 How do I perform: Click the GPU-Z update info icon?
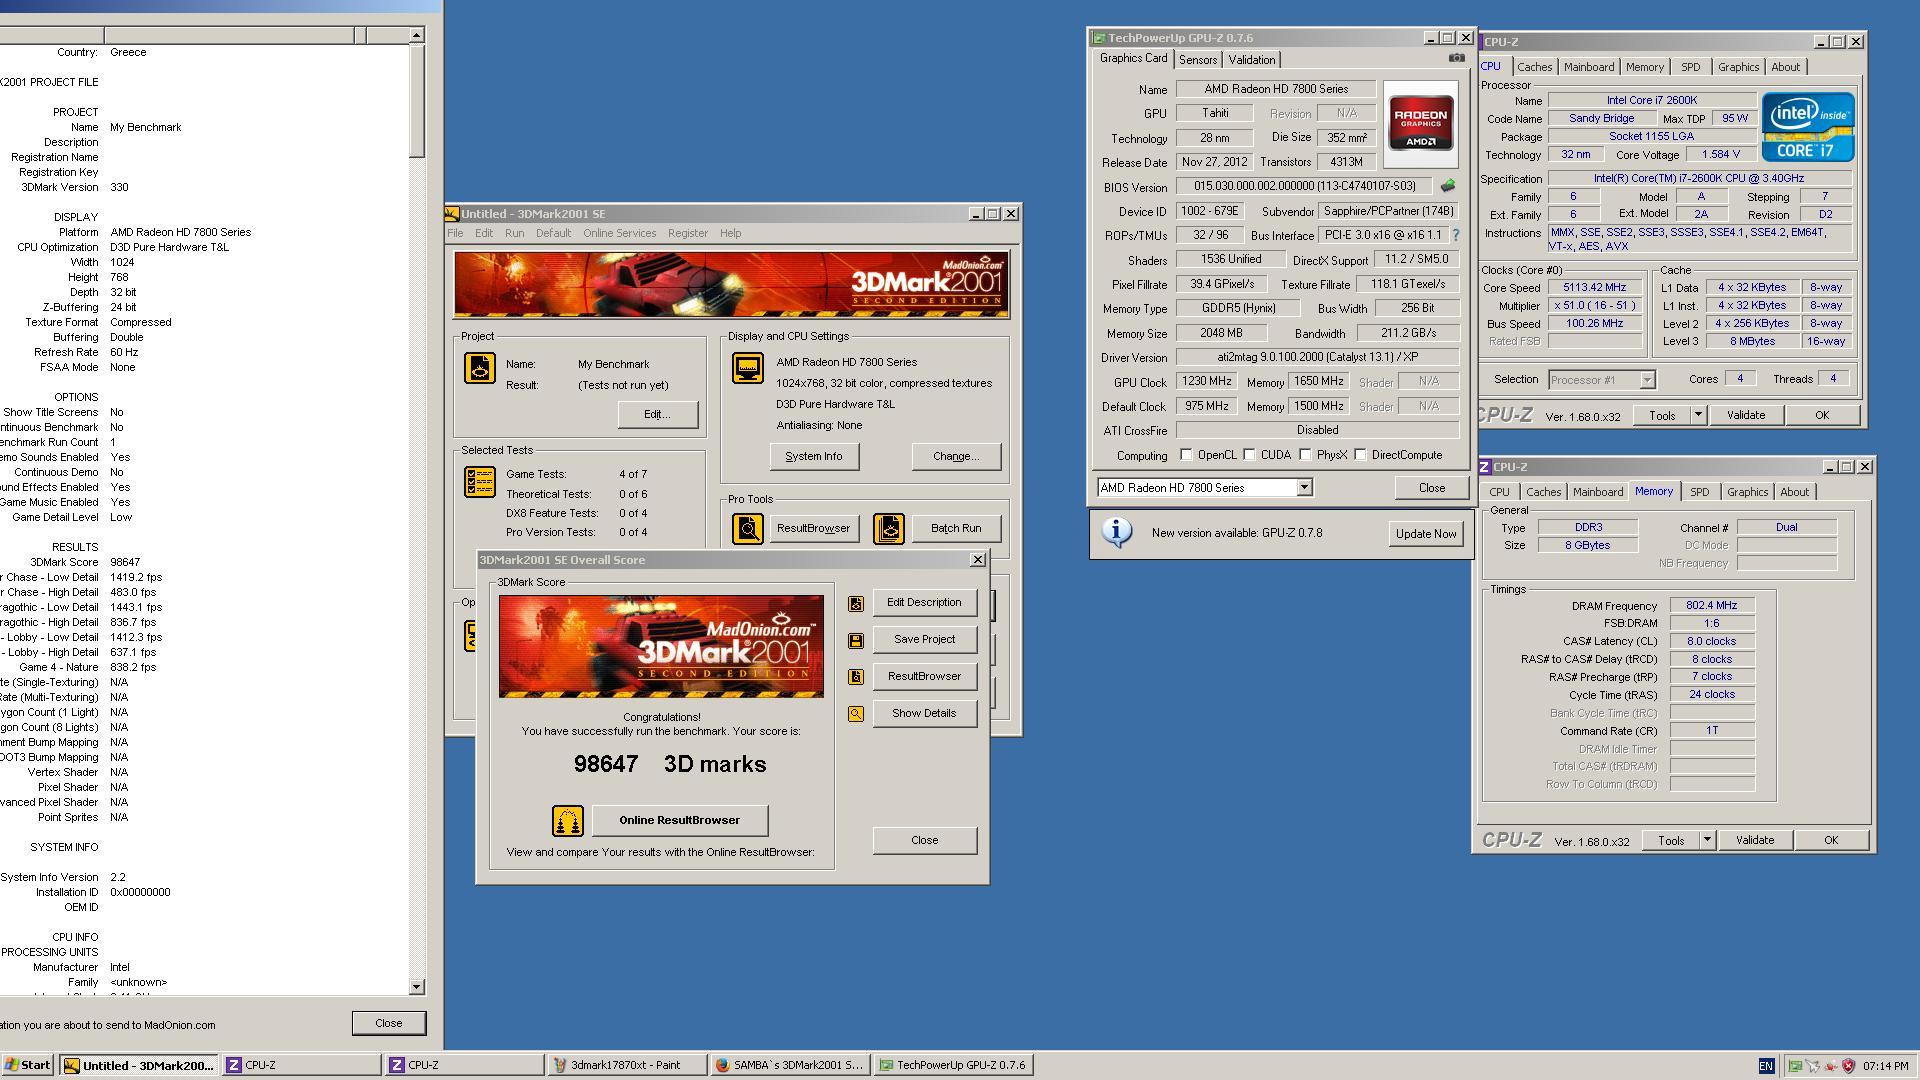click(1117, 532)
